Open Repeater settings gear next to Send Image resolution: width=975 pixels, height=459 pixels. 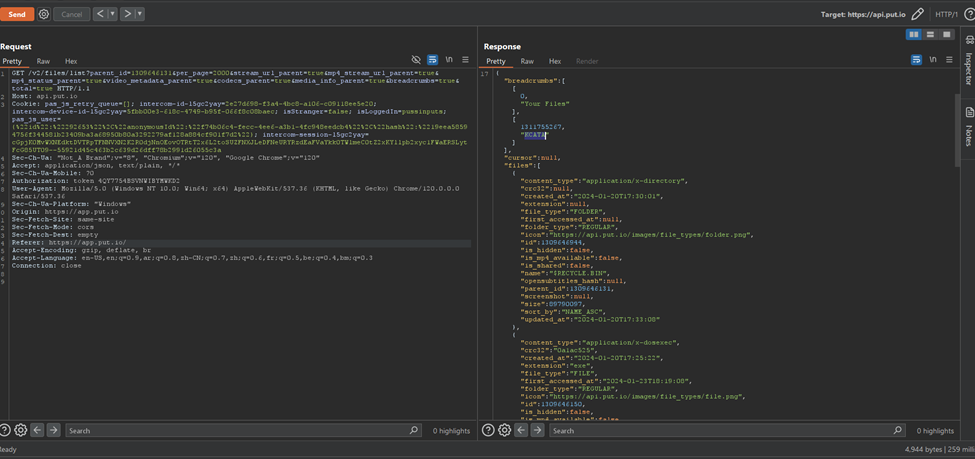pyautogui.click(x=44, y=14)
